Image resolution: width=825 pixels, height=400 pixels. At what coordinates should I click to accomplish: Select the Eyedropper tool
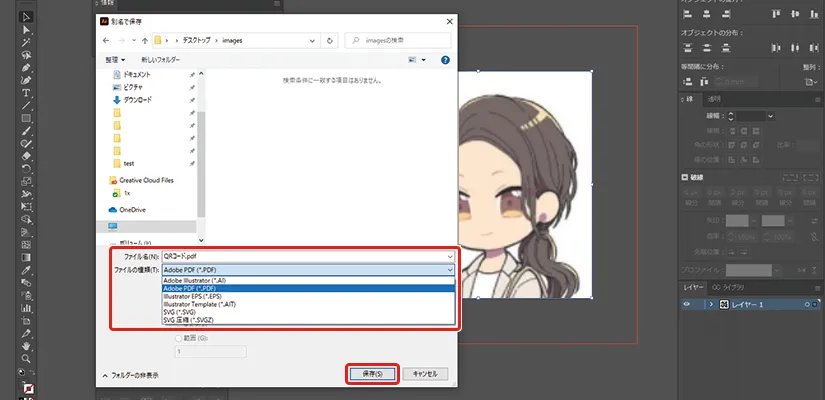coord(26,270)
